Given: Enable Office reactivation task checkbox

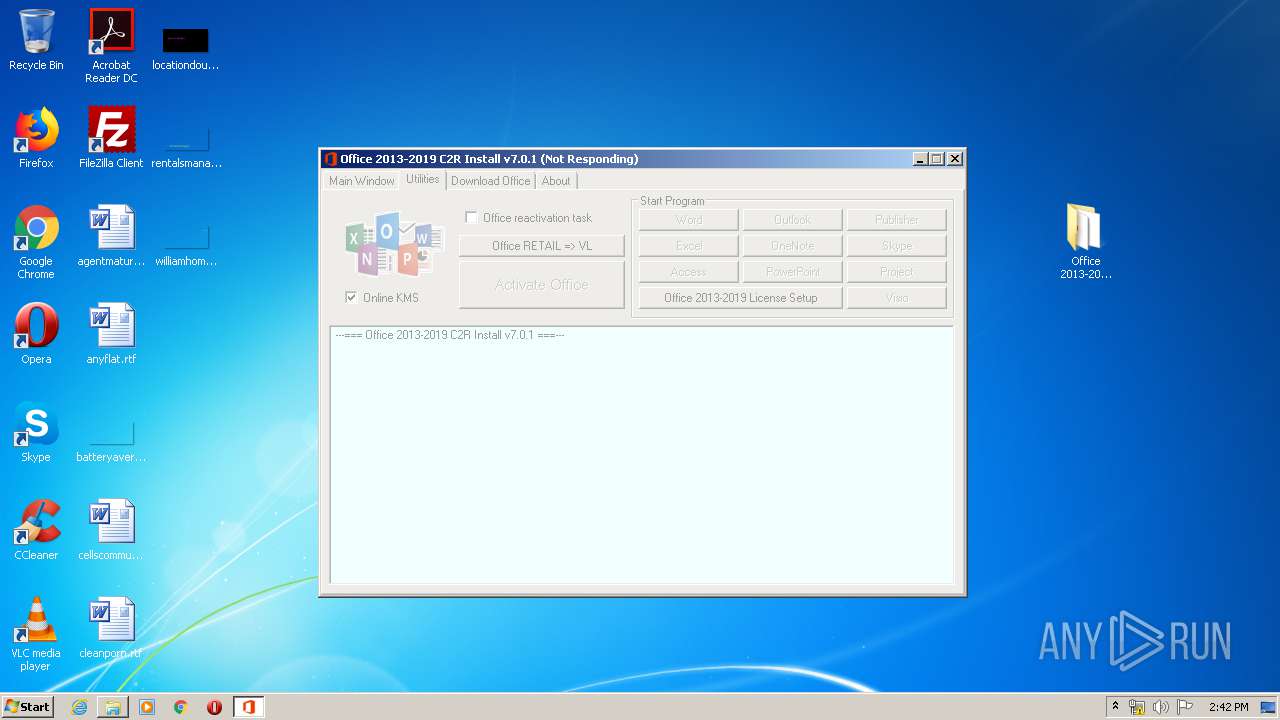Looking at the screenshot, I should click(471, 217).
